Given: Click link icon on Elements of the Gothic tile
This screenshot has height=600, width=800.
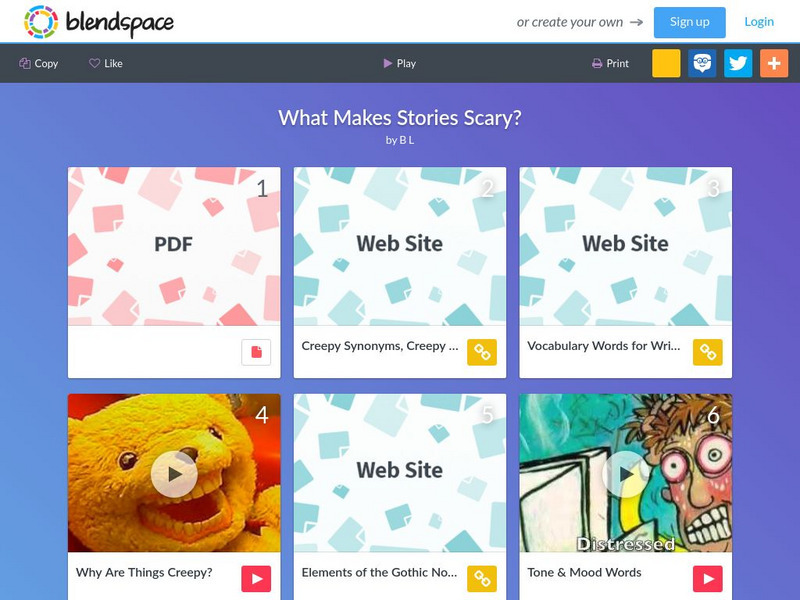Looking at the screenshot, I should point(482,579).
